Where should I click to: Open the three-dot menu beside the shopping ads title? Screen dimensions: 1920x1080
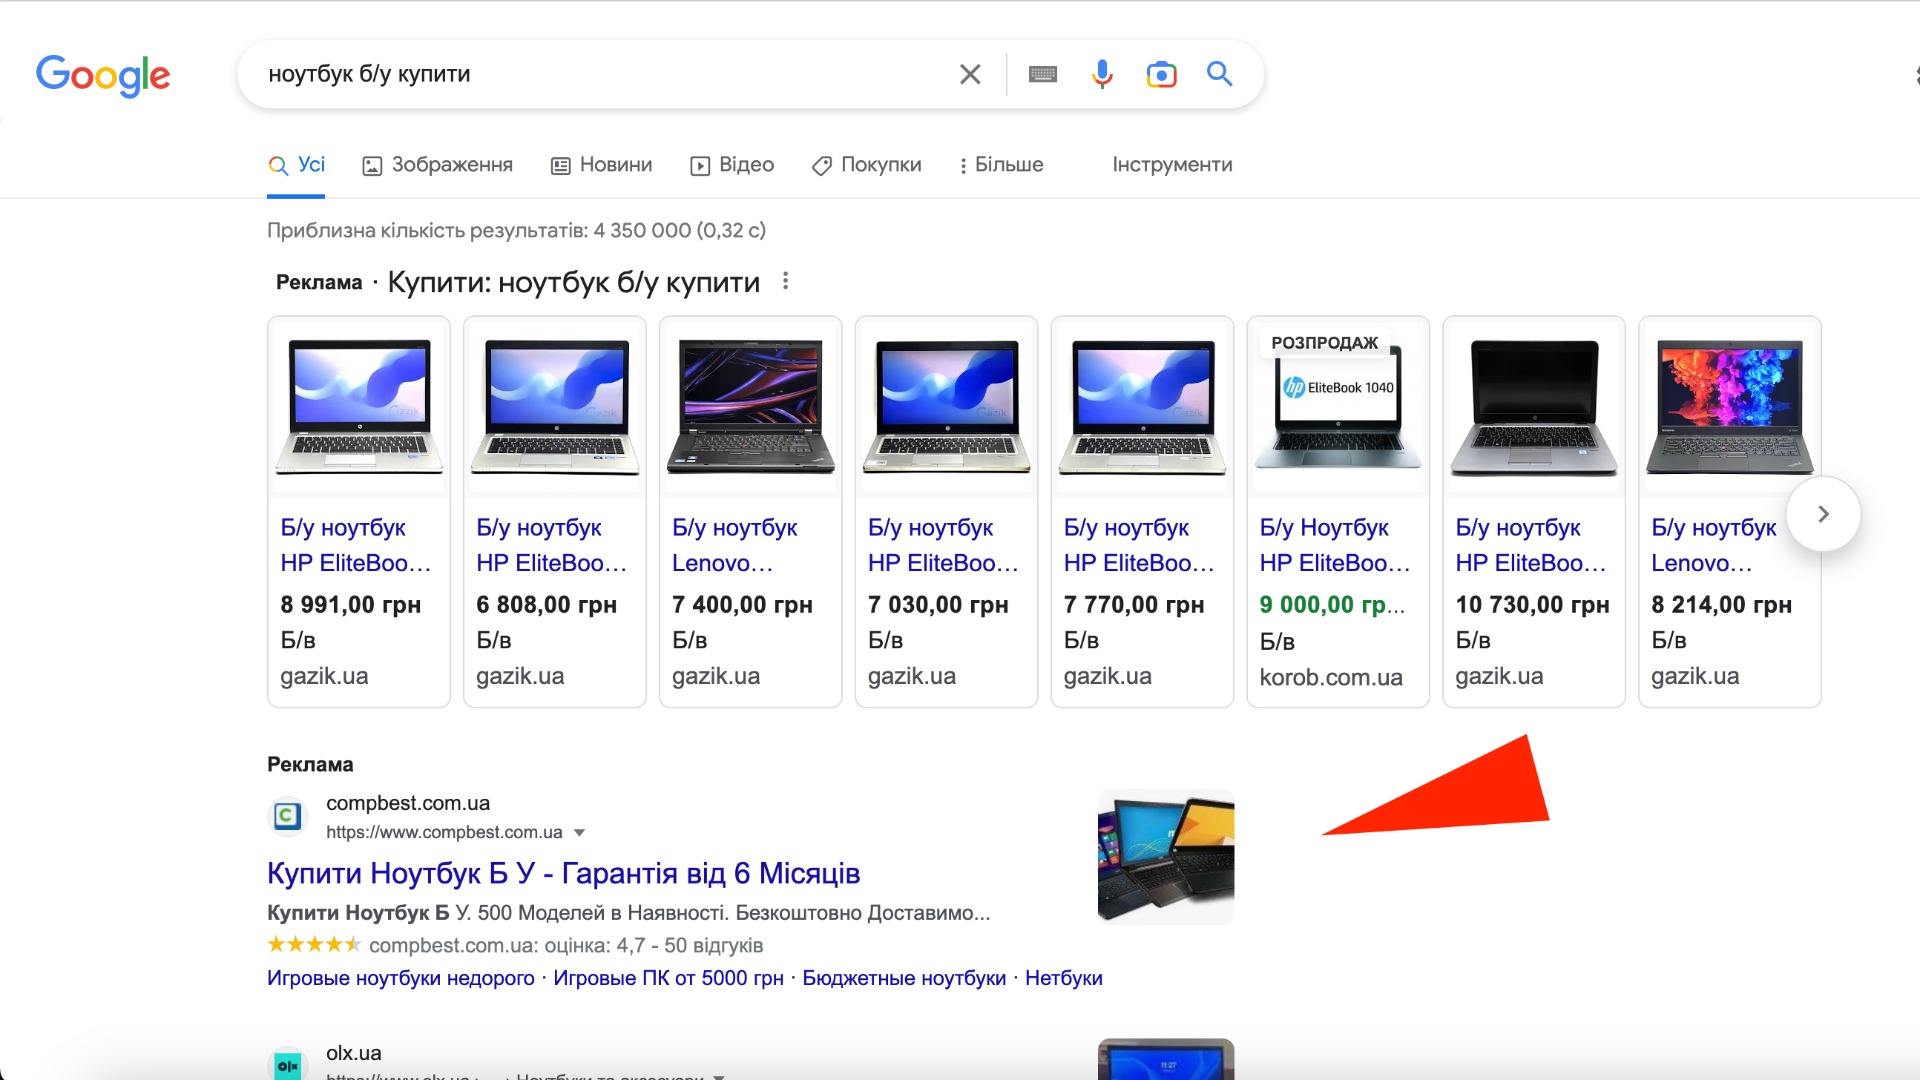[786, 281]
